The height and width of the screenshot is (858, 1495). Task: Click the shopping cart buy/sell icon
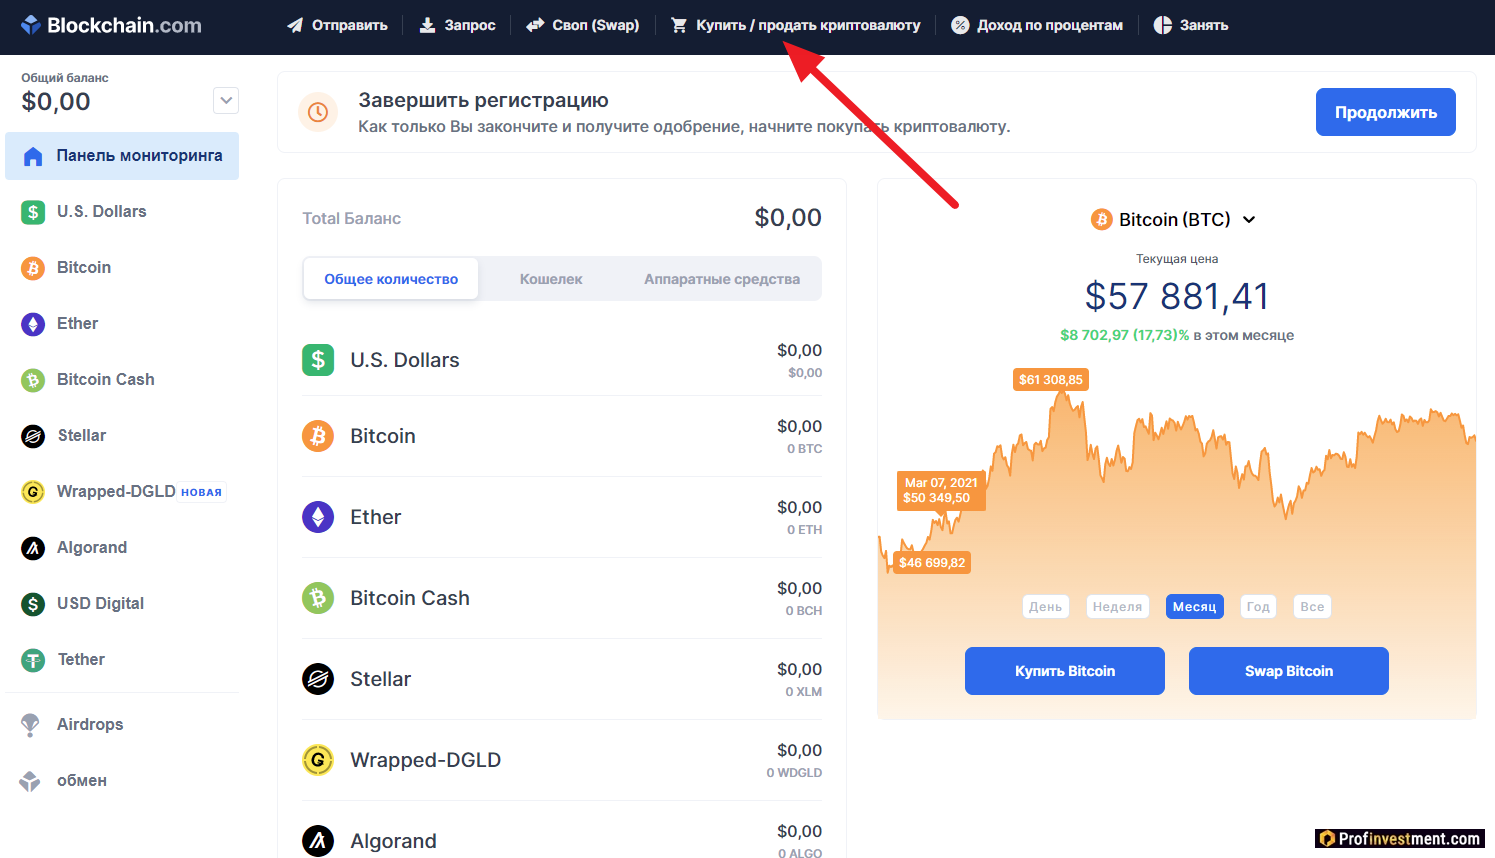[679, 25]
